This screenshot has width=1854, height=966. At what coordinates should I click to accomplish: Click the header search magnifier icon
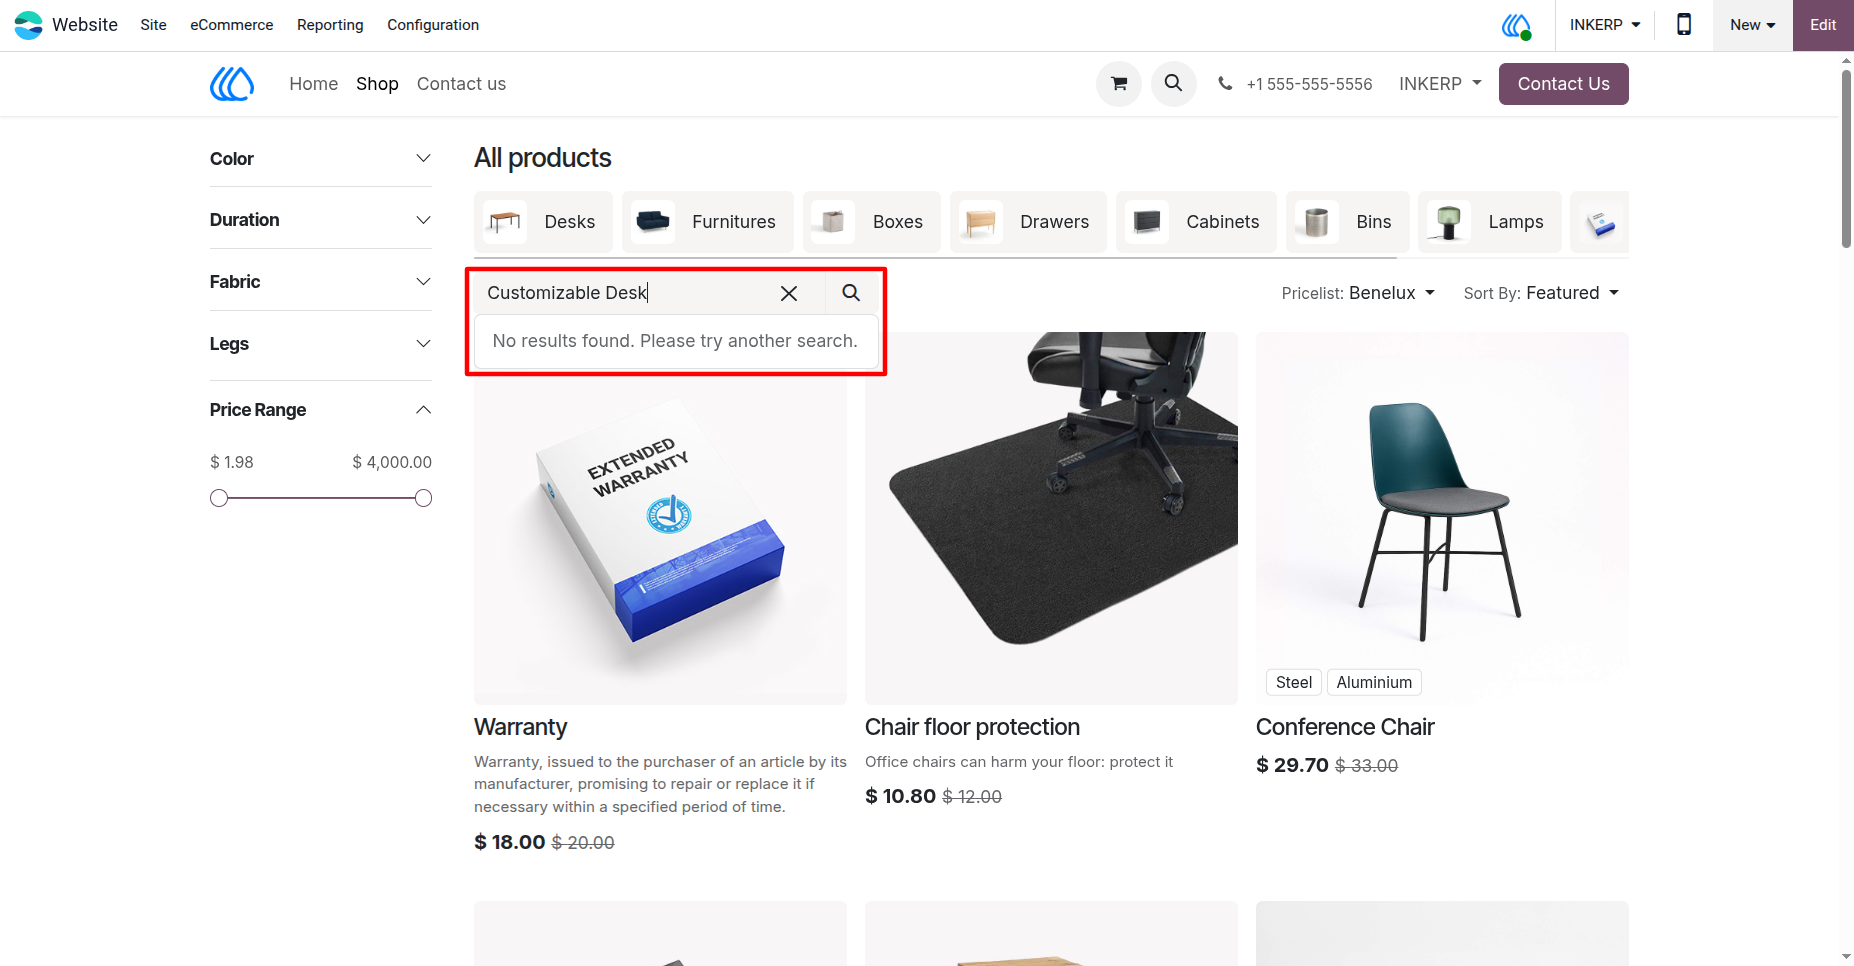coord(1174,84)
